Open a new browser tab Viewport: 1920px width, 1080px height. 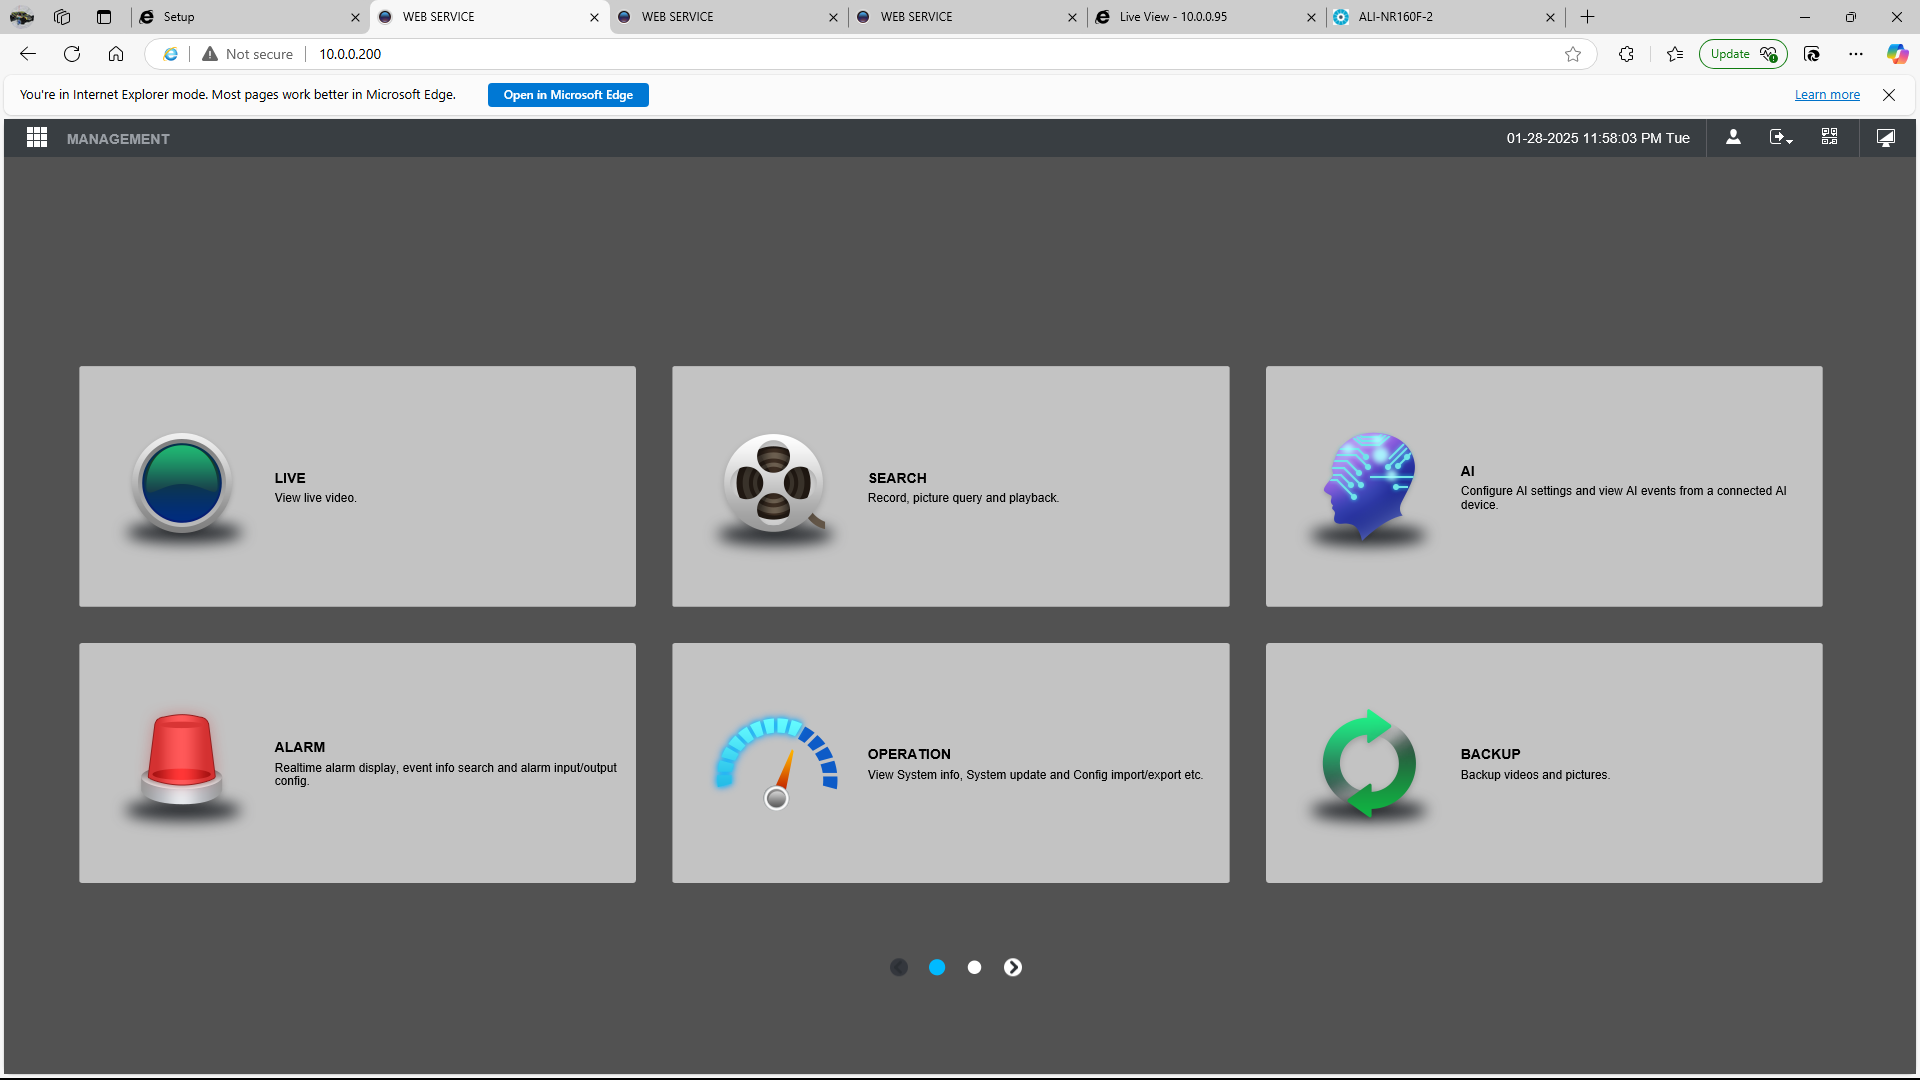coord(1588,17)
